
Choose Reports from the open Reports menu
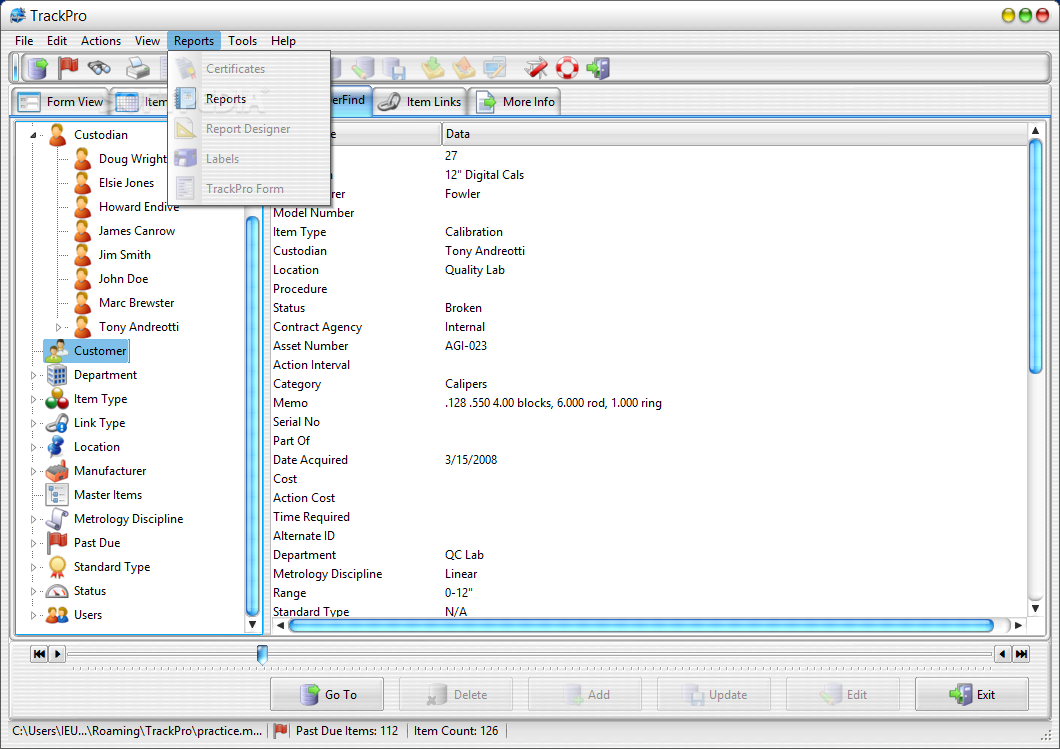(x=249, y=99)
